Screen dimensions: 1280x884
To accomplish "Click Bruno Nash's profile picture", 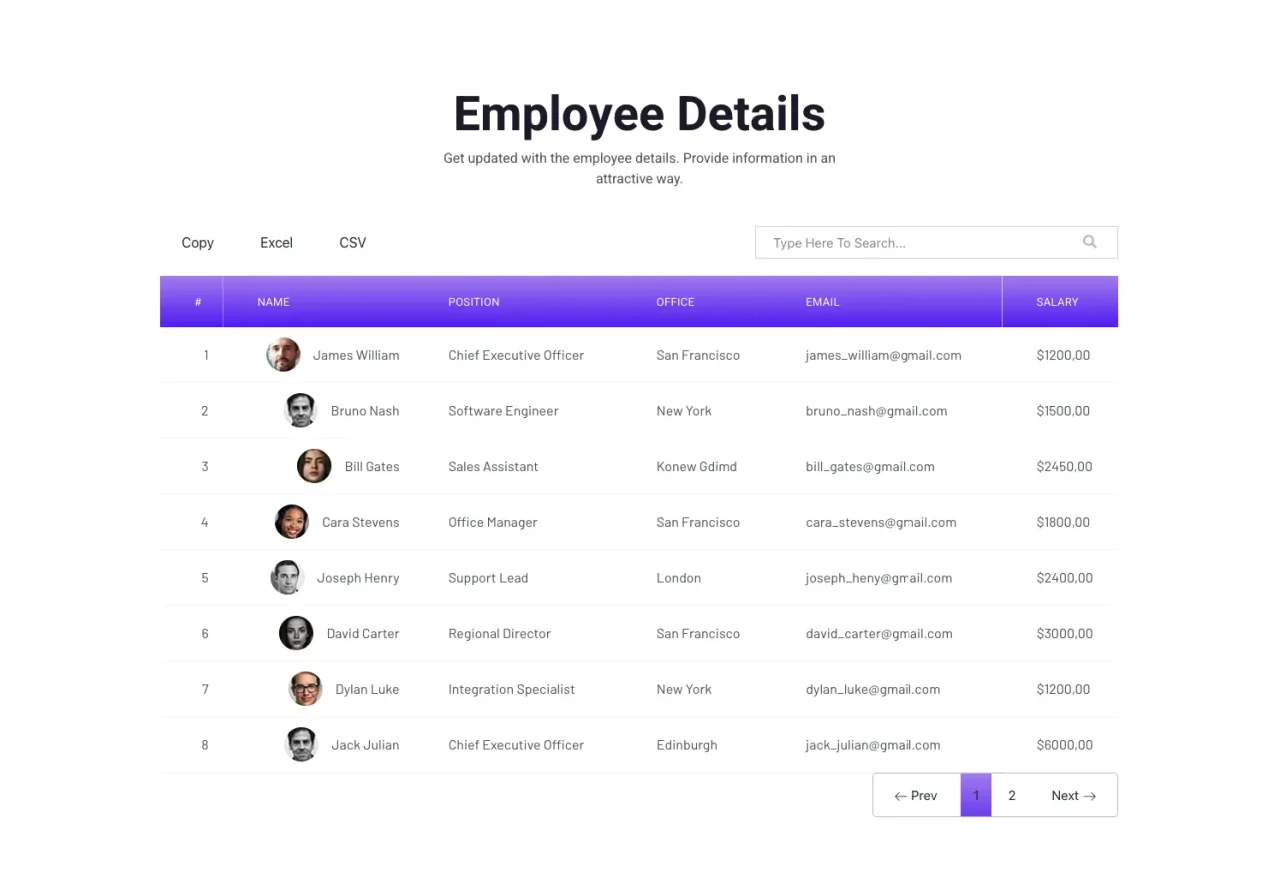I will click(x=301, y=411).
